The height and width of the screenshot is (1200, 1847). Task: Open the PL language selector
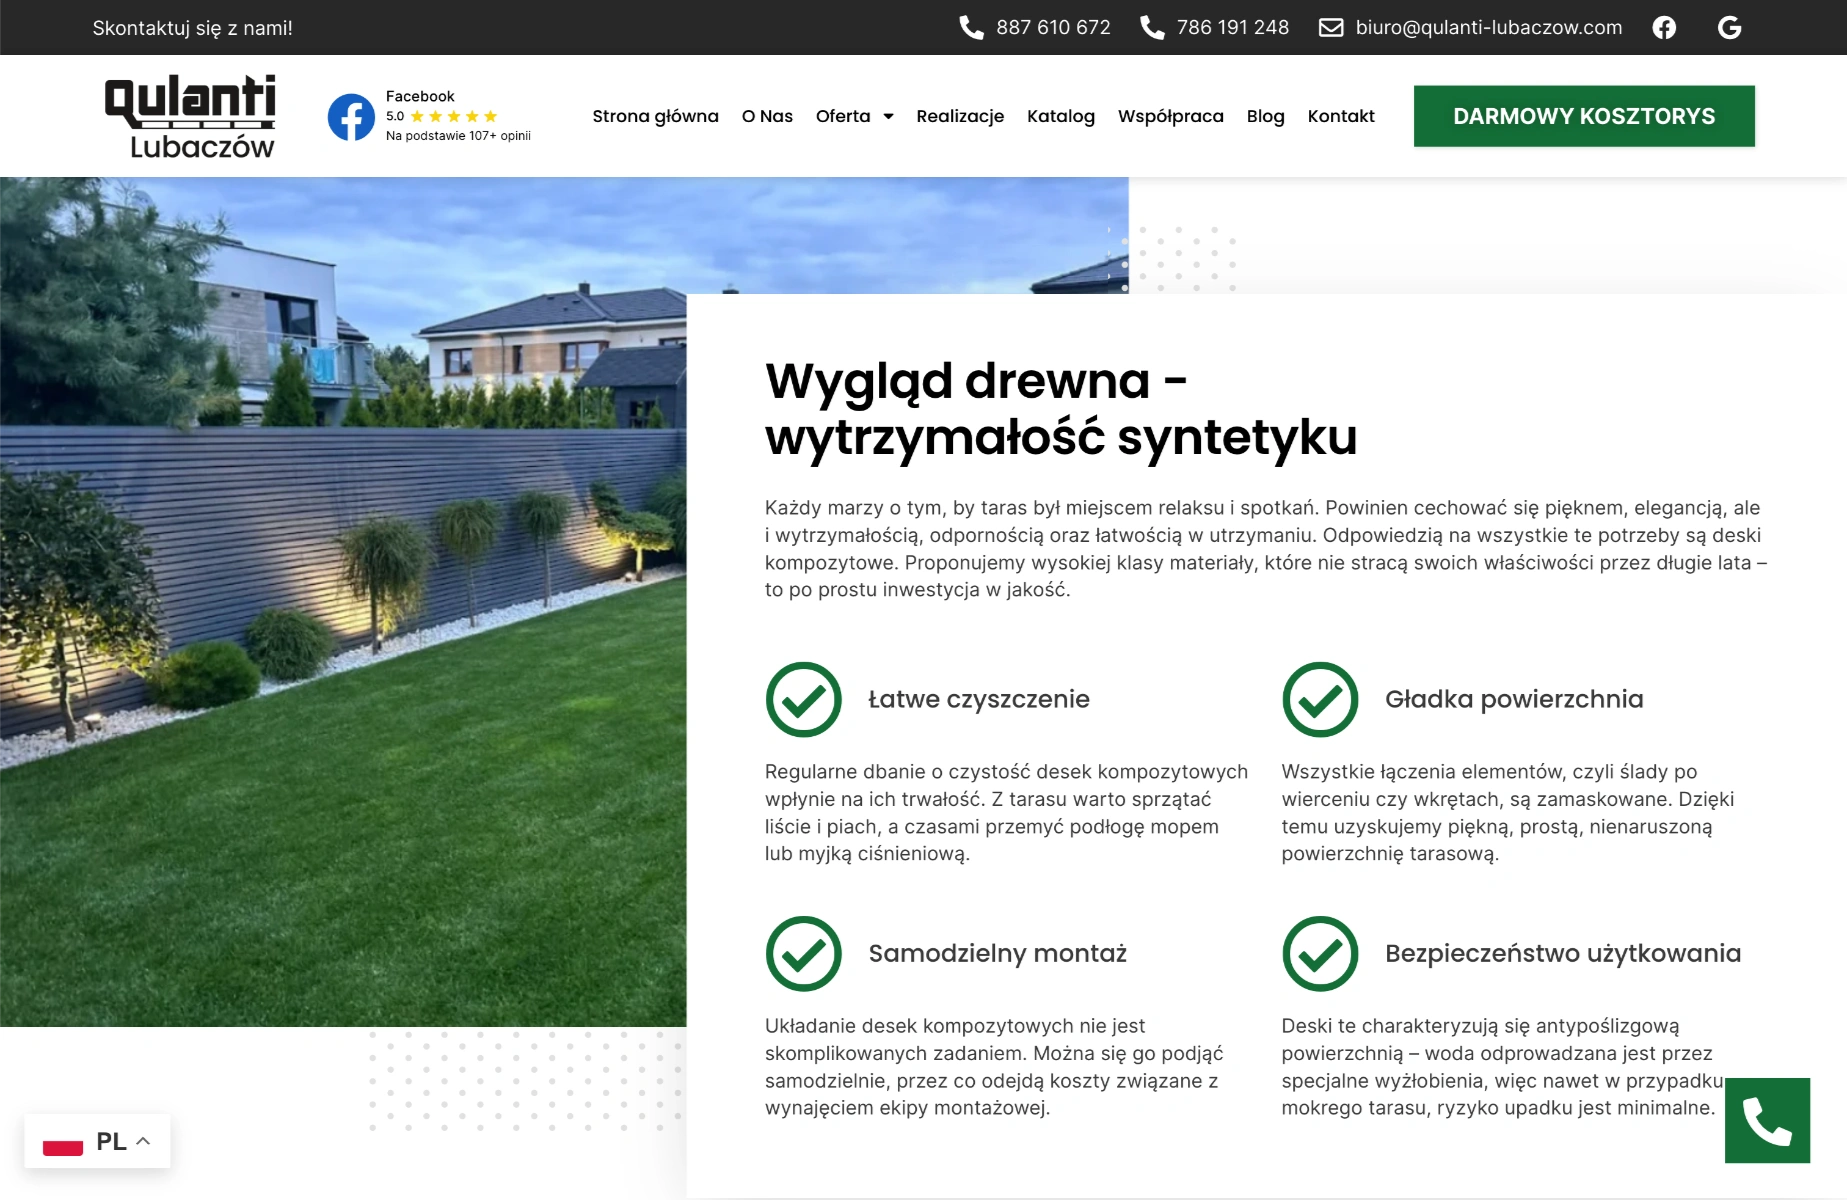pos(98,1141)
